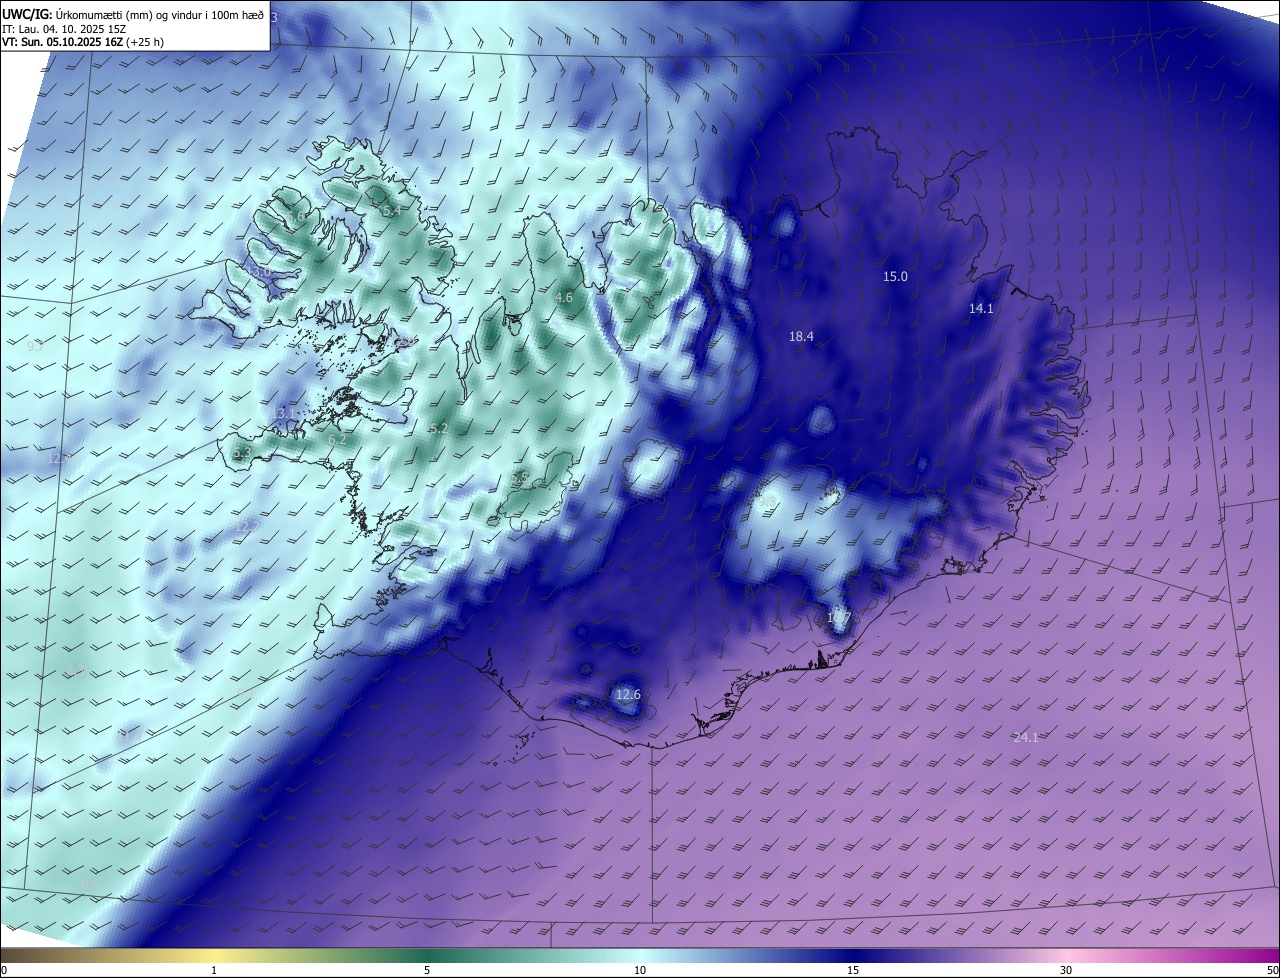Click the colorbar tick label 5
This screenshot has height=978, width=1280.
click(427, 970)
